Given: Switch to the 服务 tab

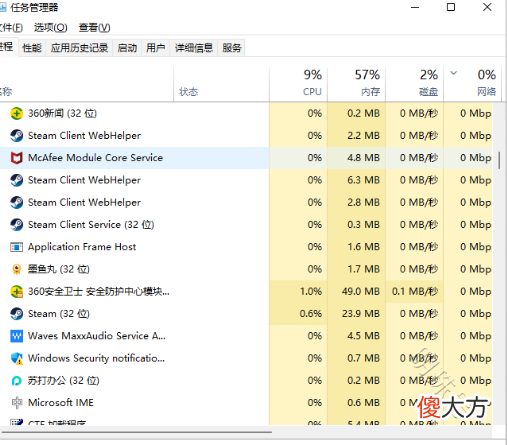Looking at the screenshot, I should coord(232,48).
